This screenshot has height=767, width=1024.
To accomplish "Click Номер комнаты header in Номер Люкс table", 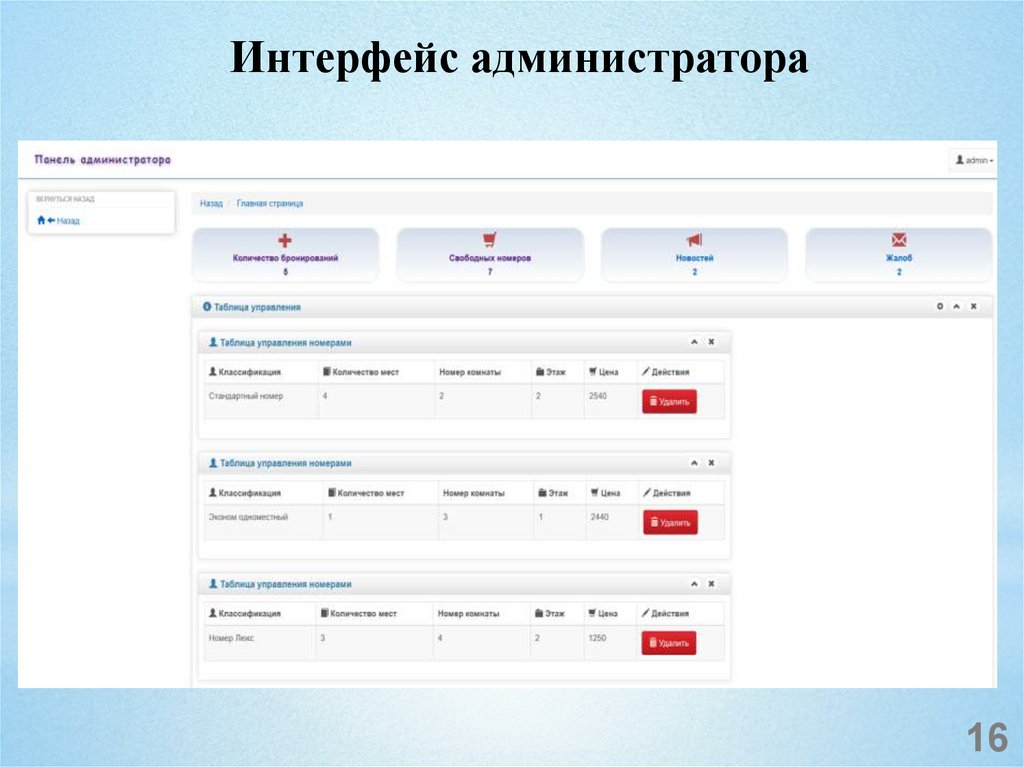I will click(x=468, y=613).
